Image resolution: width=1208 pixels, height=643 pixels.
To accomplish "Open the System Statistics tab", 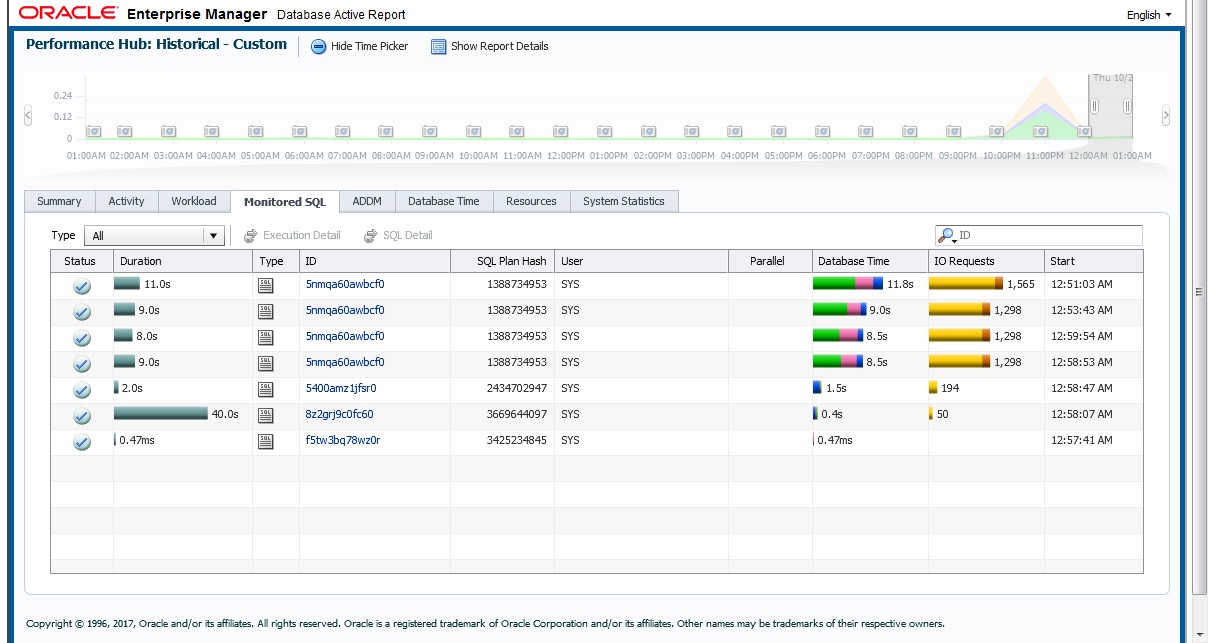I will (623, 201).
